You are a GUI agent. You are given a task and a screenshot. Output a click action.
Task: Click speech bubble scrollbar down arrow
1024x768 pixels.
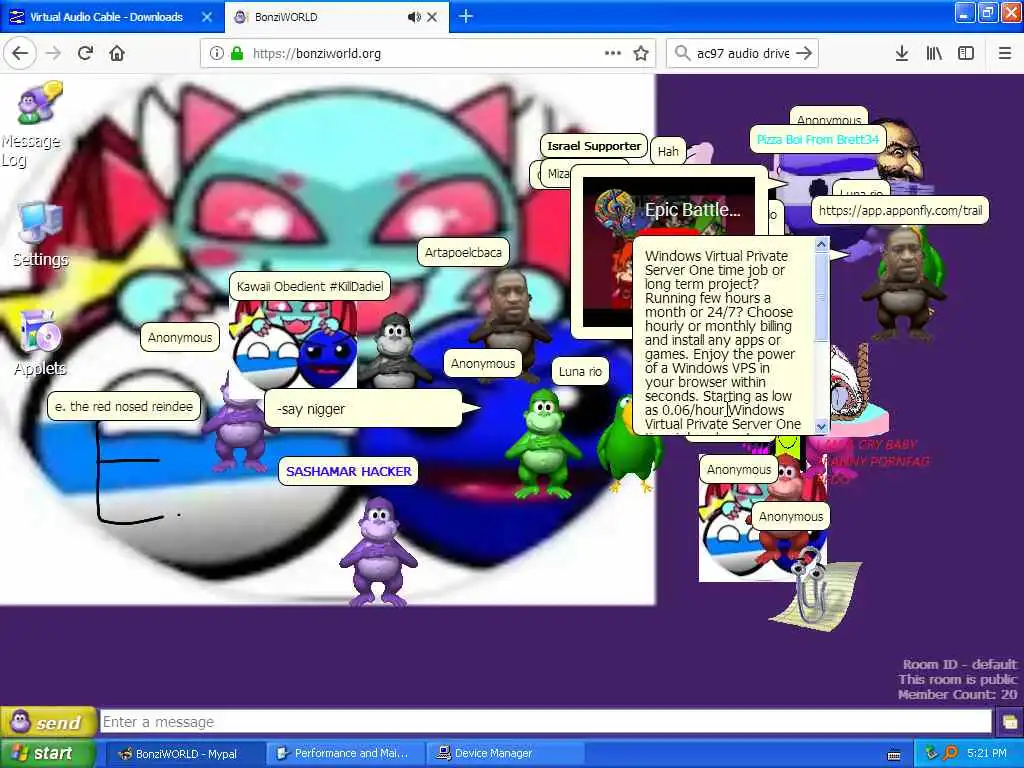822,426
